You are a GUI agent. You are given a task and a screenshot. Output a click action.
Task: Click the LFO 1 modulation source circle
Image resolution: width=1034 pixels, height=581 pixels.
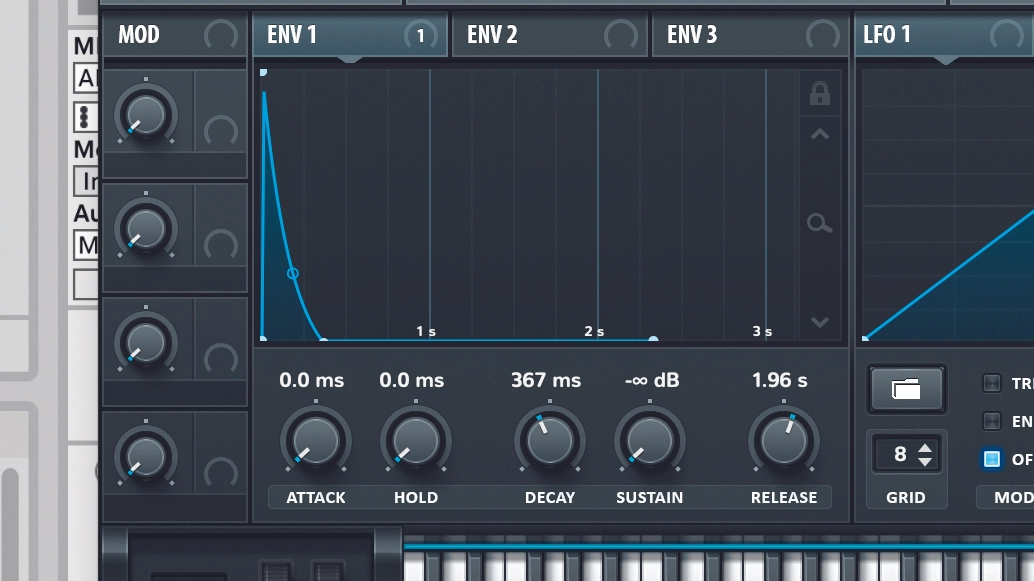(1007, 35)
